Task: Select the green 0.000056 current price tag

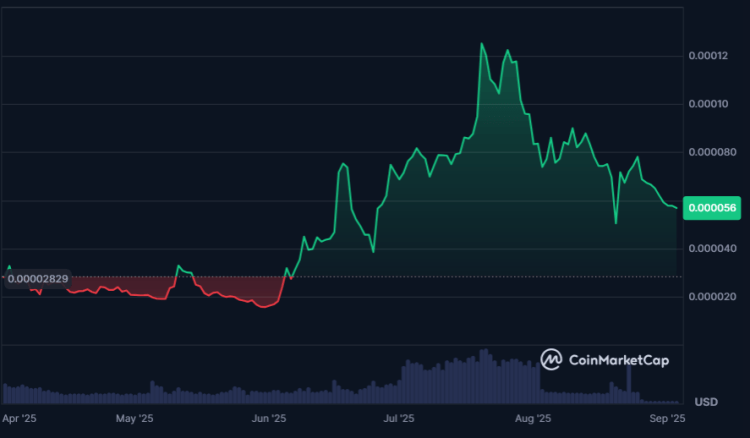Action: tap(712, 207)
